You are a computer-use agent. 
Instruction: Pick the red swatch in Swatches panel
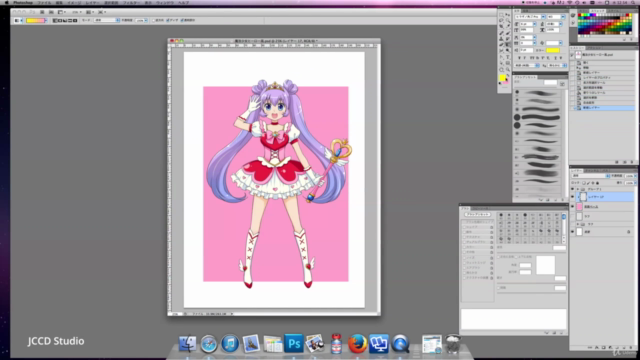579,15
